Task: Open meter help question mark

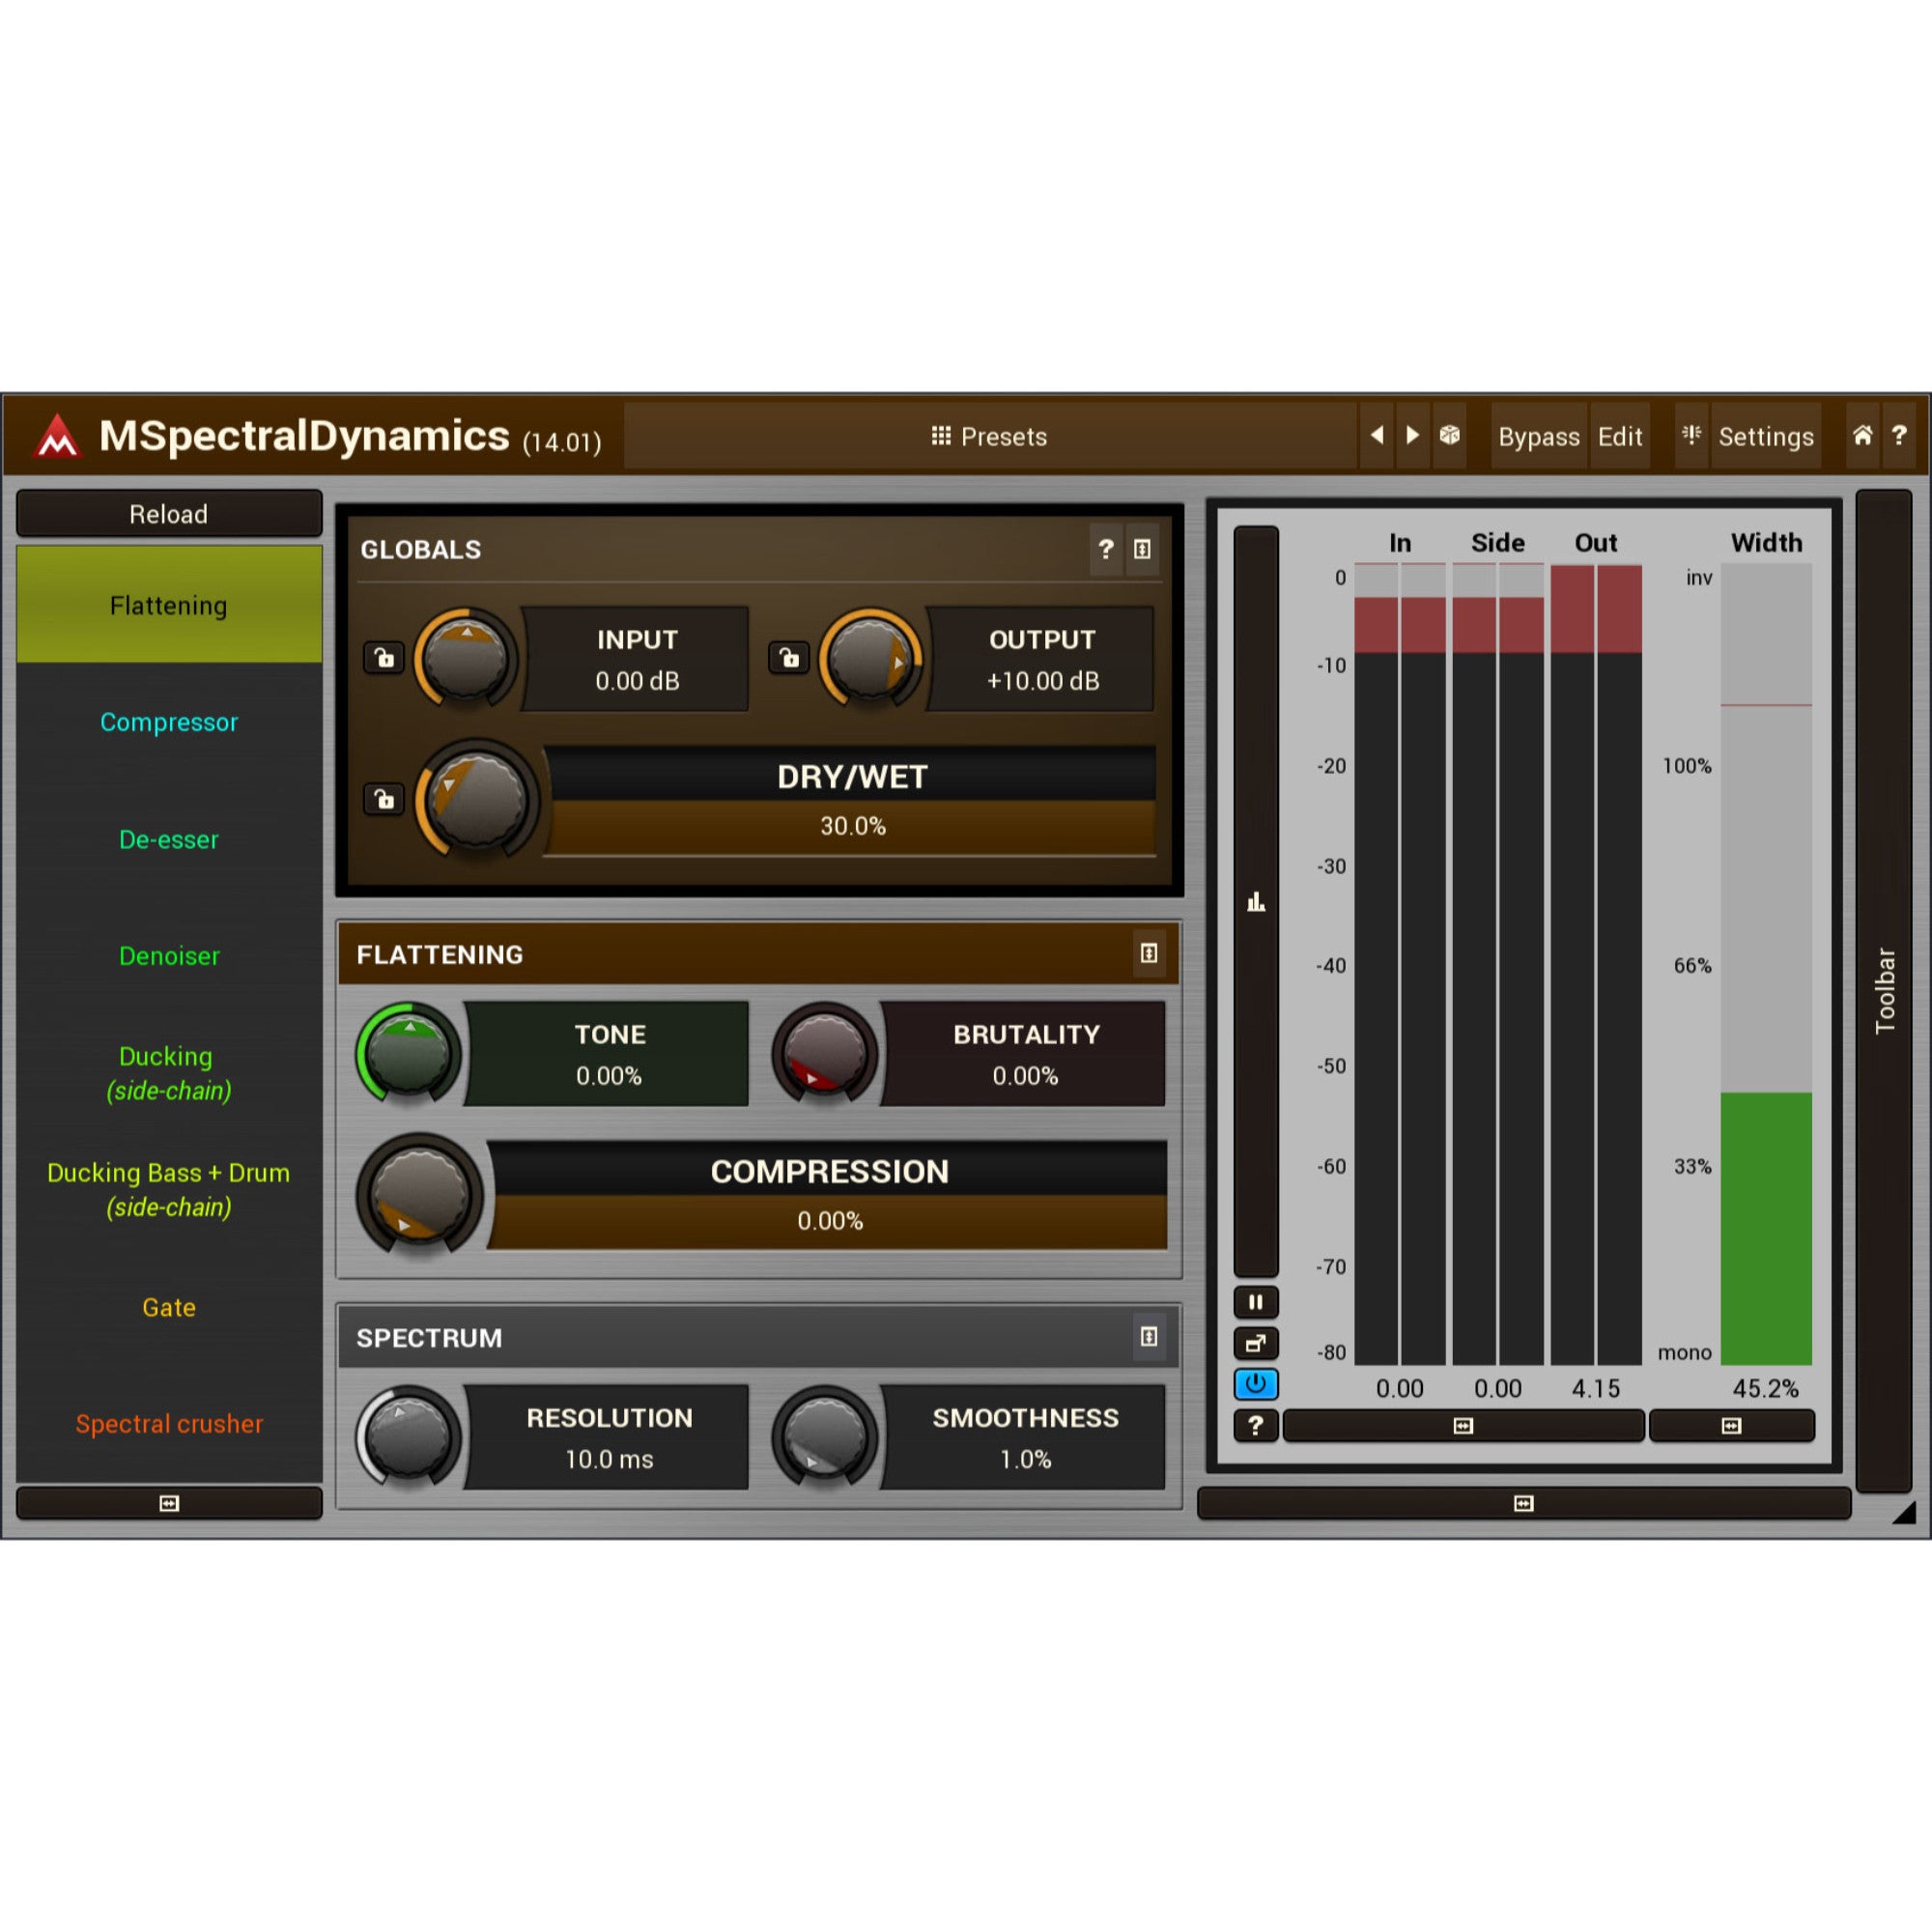Action: point(1256,1425)
